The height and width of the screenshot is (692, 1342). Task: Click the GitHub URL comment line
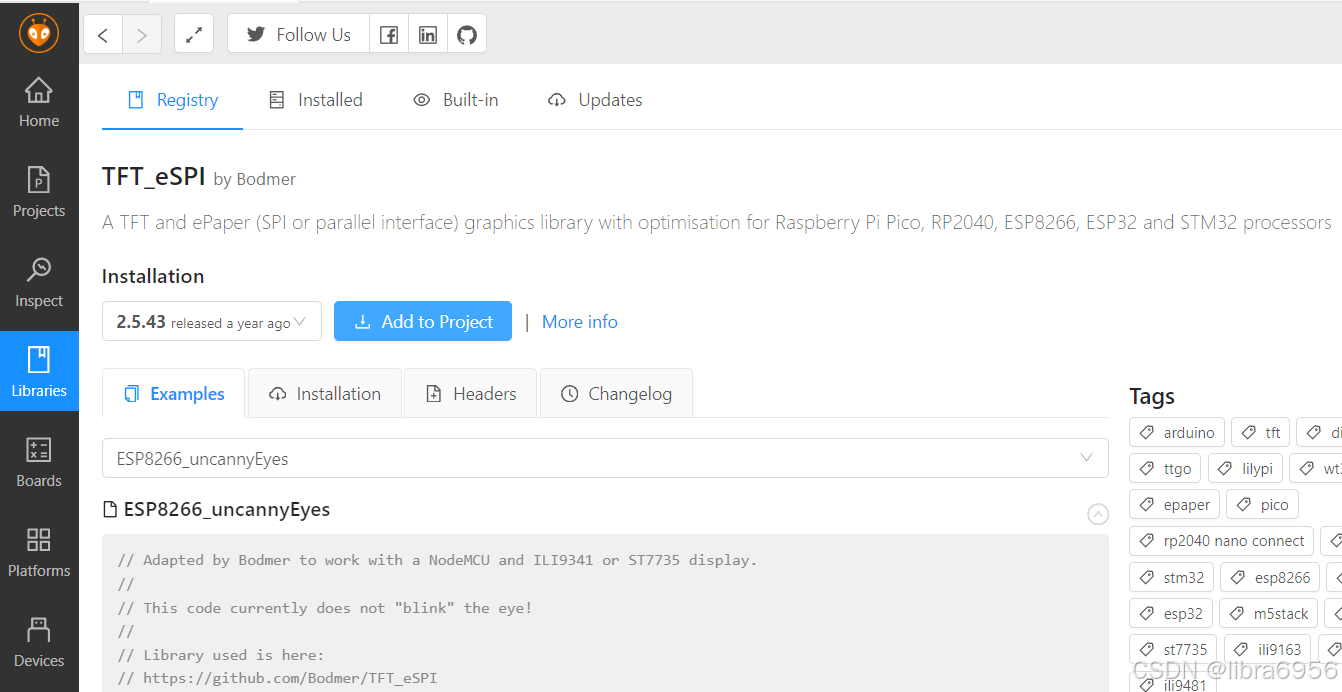pyautogui.click(x=277, y=678)
